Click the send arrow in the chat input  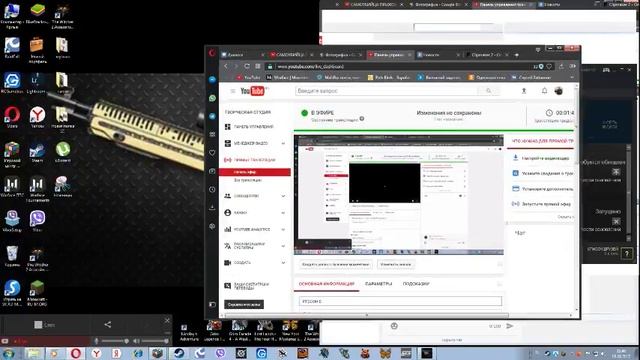(509, 326)
